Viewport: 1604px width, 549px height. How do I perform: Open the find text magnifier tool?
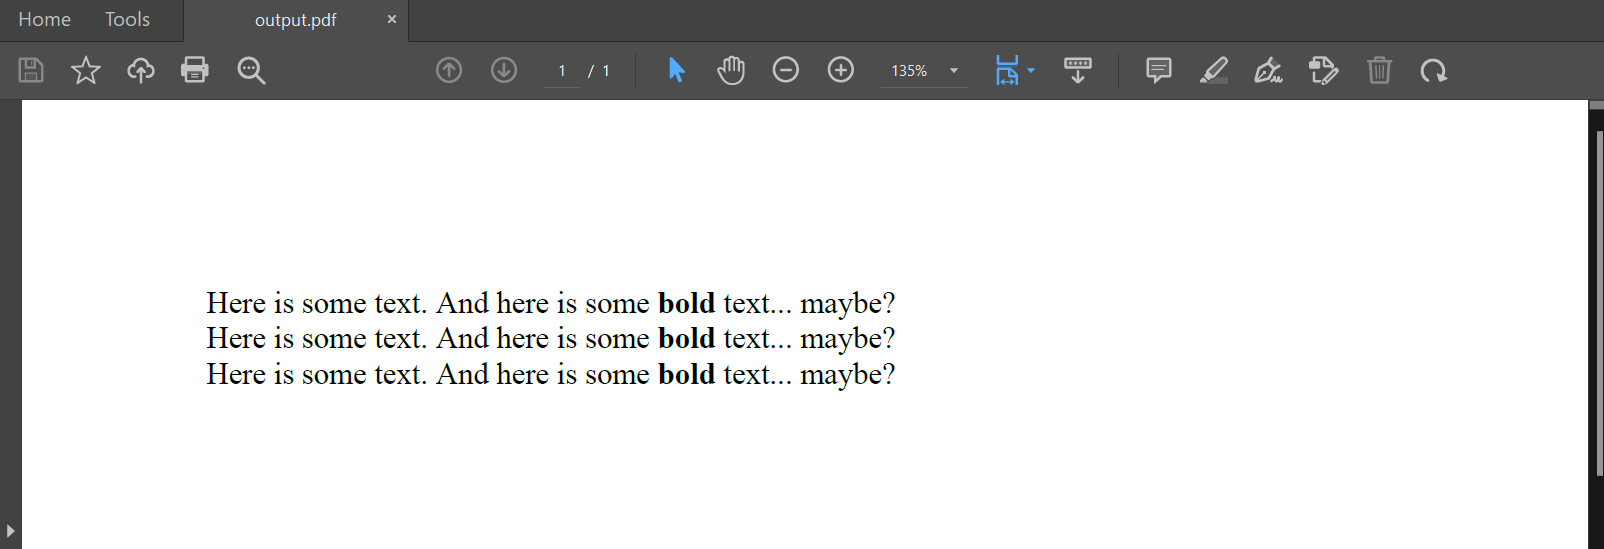tap(251, 70)
